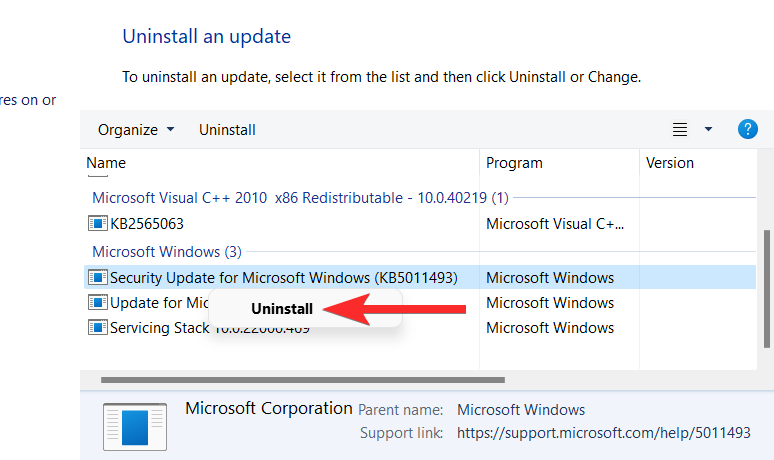Screen dimensions: 774x460
Task: Select the KB2565063 update icon
Action: (98, 224)
